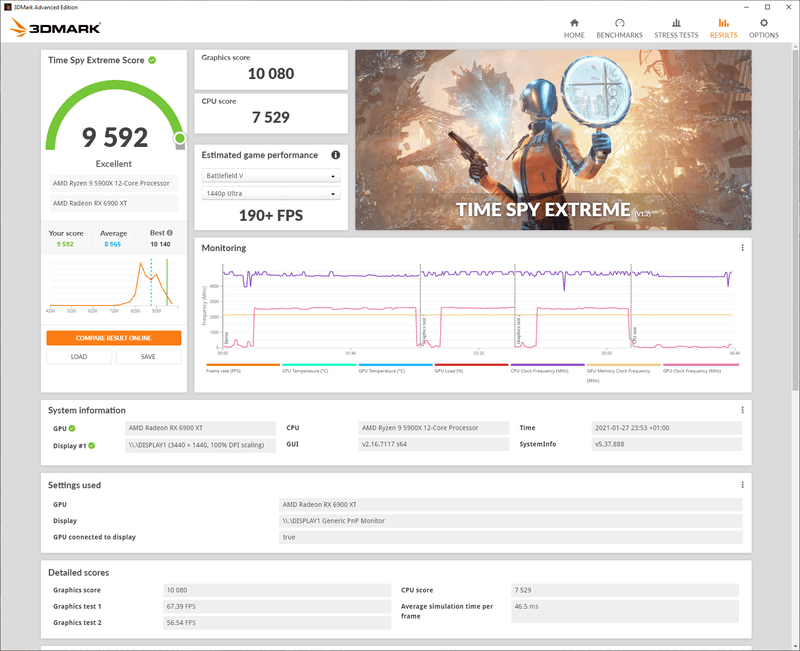
Task: Click the 190+ FPS estimate
Action: click(x=271, y=215)
